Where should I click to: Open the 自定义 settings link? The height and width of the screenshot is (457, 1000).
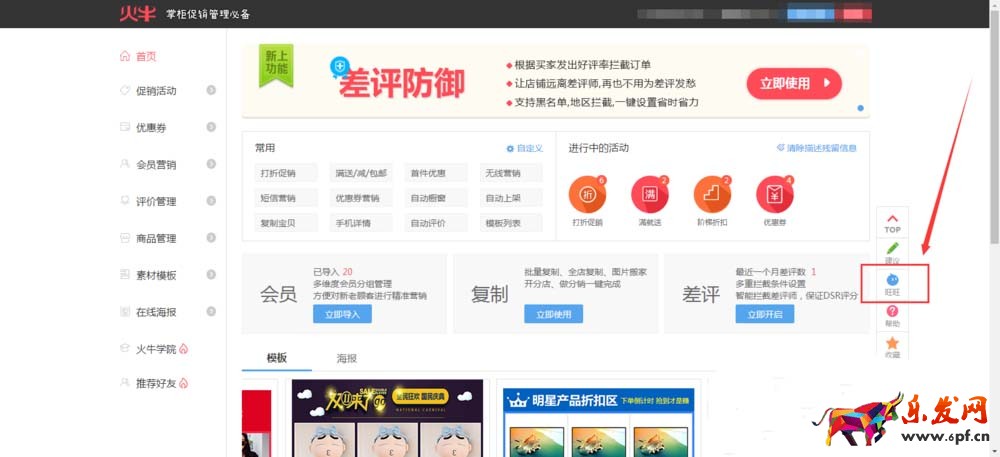tap(524, 149)
